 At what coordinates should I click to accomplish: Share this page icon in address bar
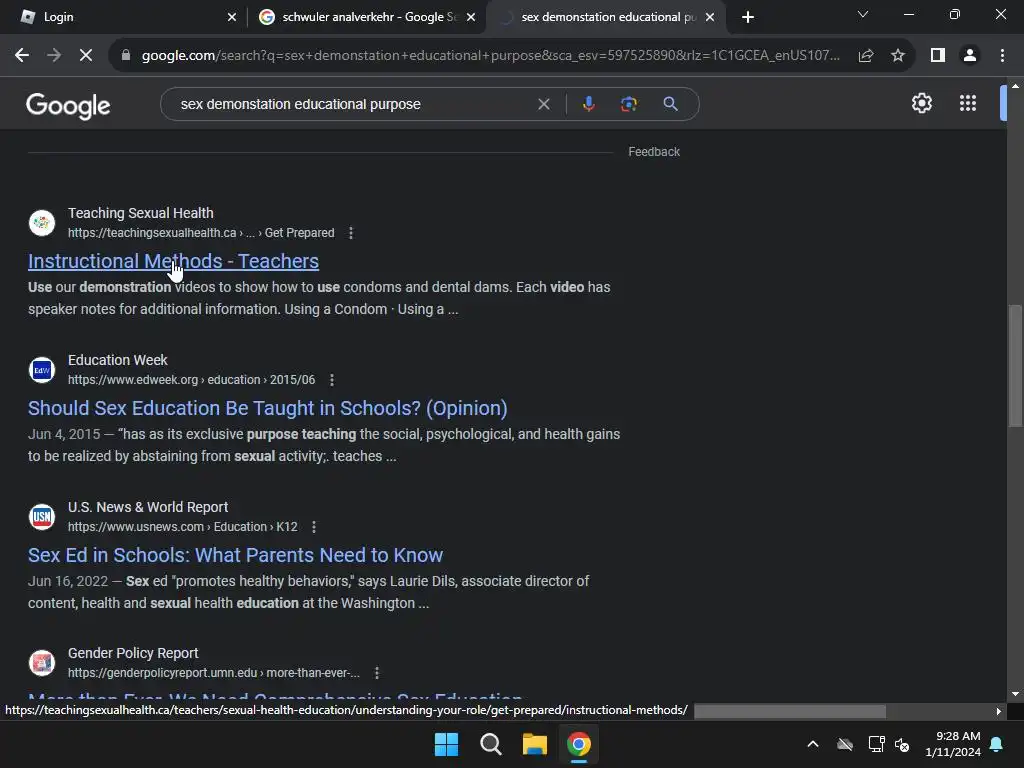[866, 56]
